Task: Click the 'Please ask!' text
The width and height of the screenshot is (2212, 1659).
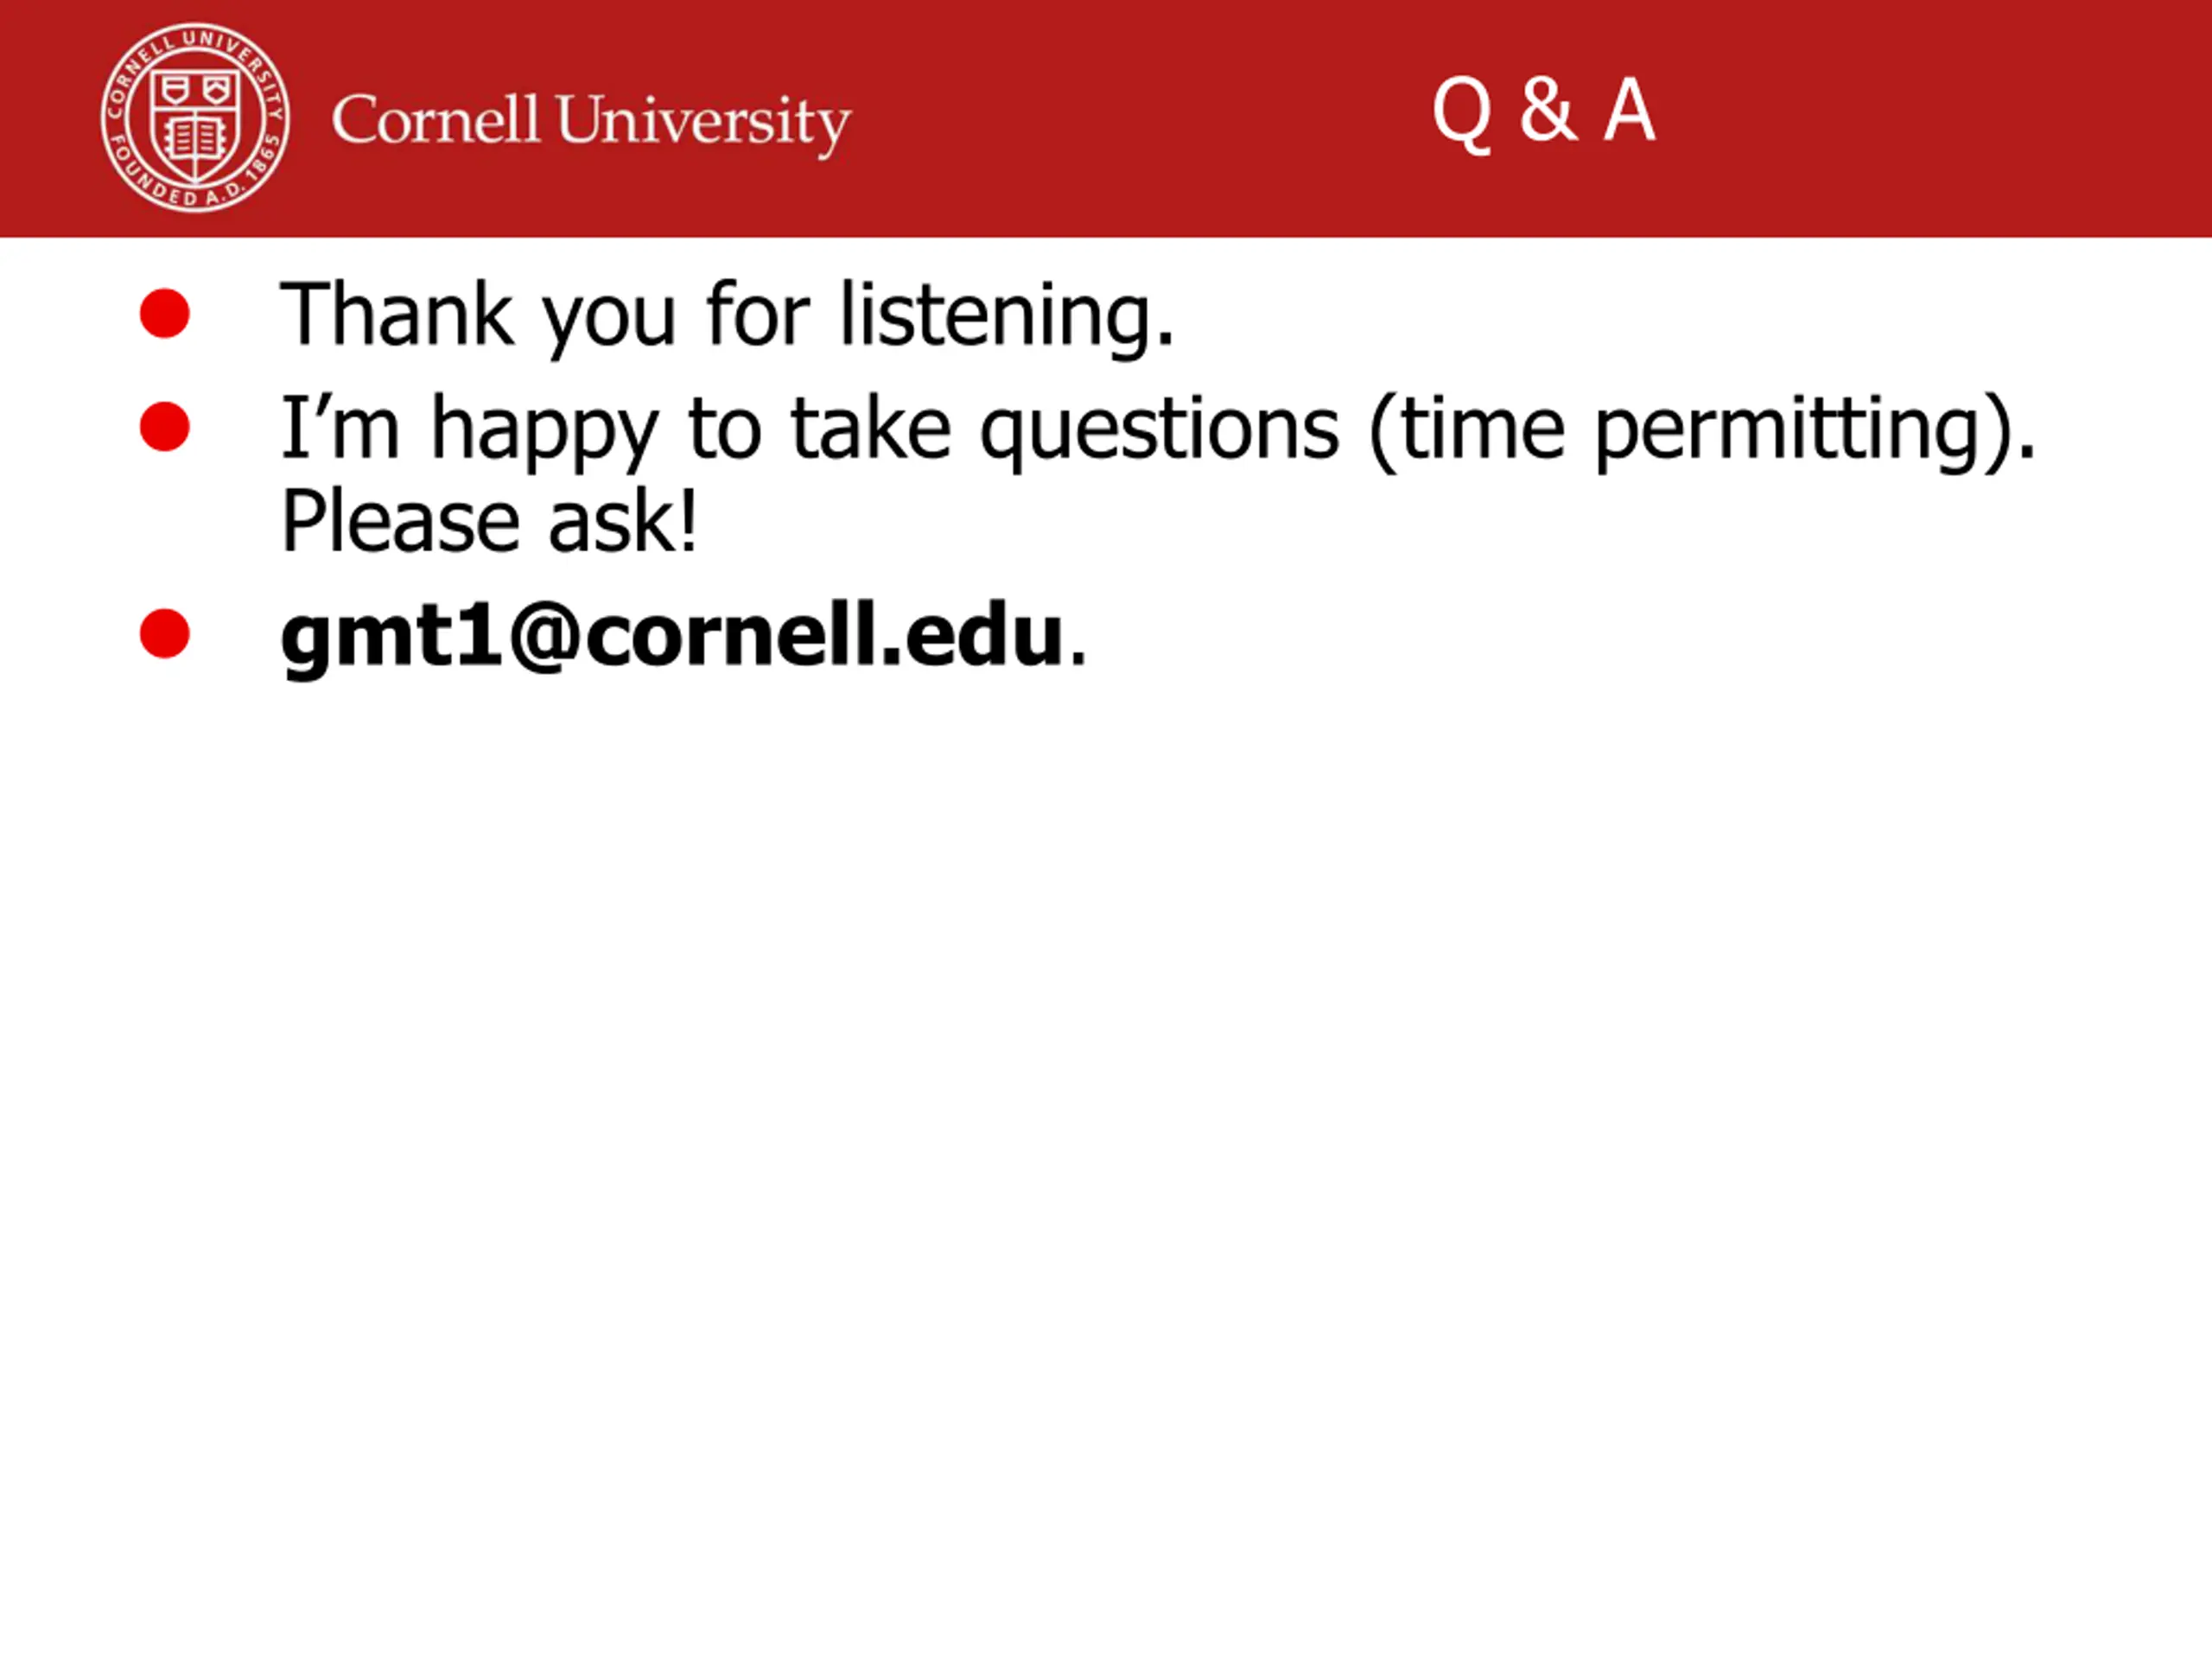Action: [489, 521]
